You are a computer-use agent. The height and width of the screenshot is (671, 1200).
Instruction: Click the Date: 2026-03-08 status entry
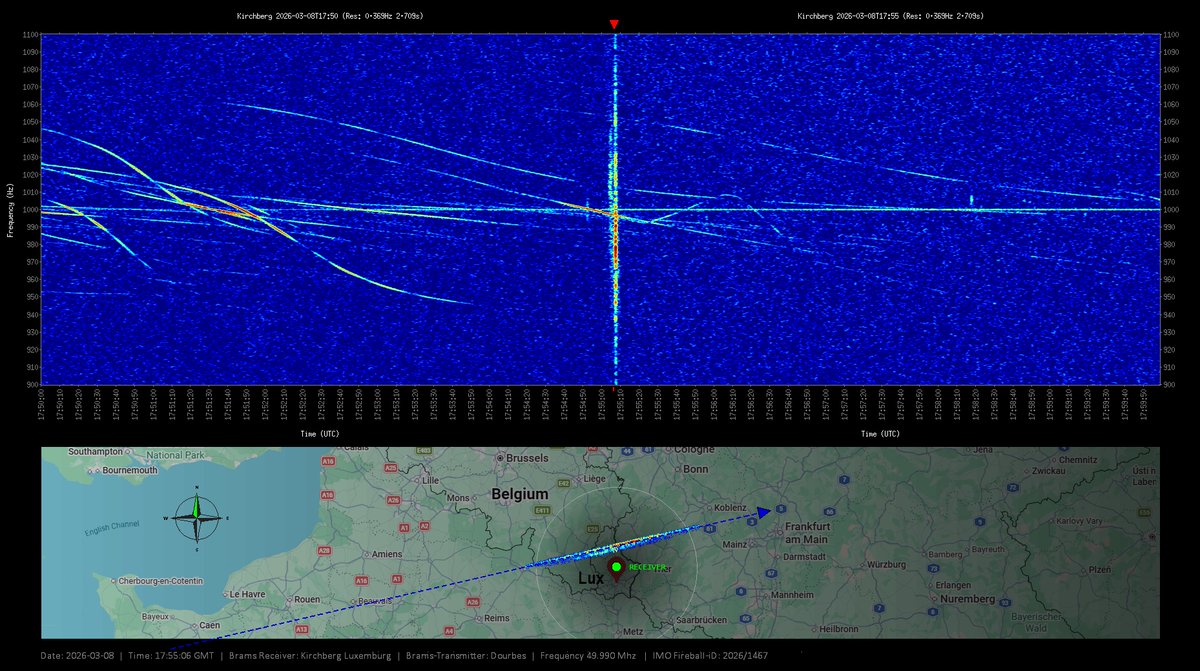pos(77,656)
